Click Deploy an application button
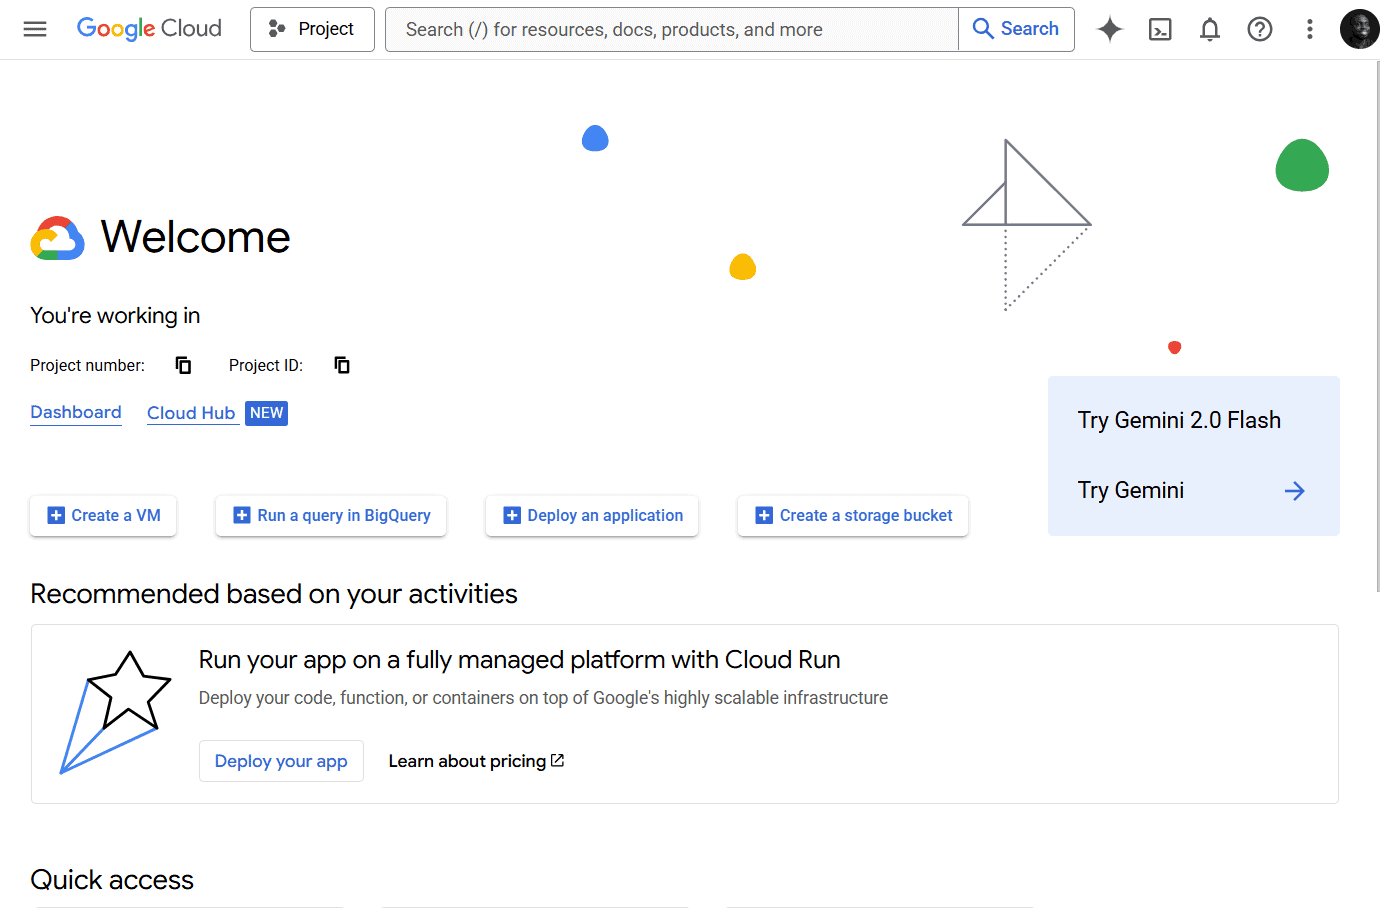1380x908 pixels. tap(592, 516)
